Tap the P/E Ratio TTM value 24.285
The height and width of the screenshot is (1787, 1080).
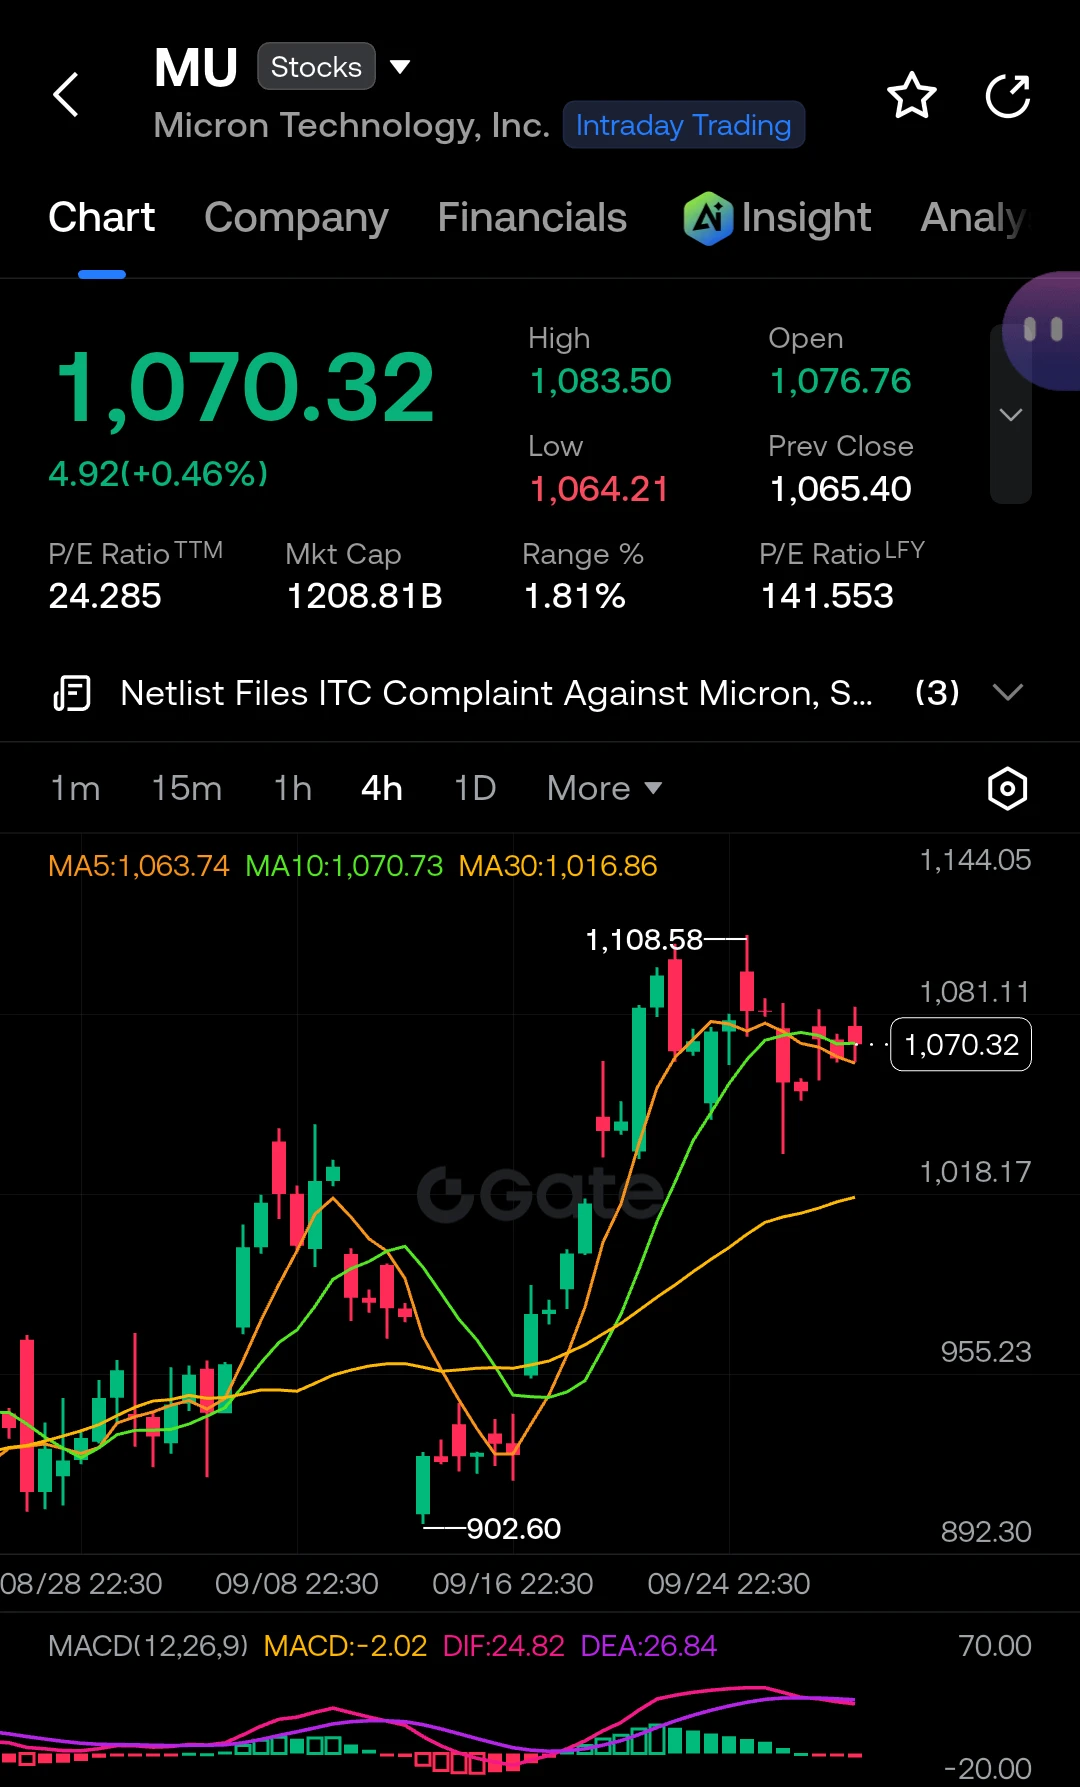tap(105, 596)
